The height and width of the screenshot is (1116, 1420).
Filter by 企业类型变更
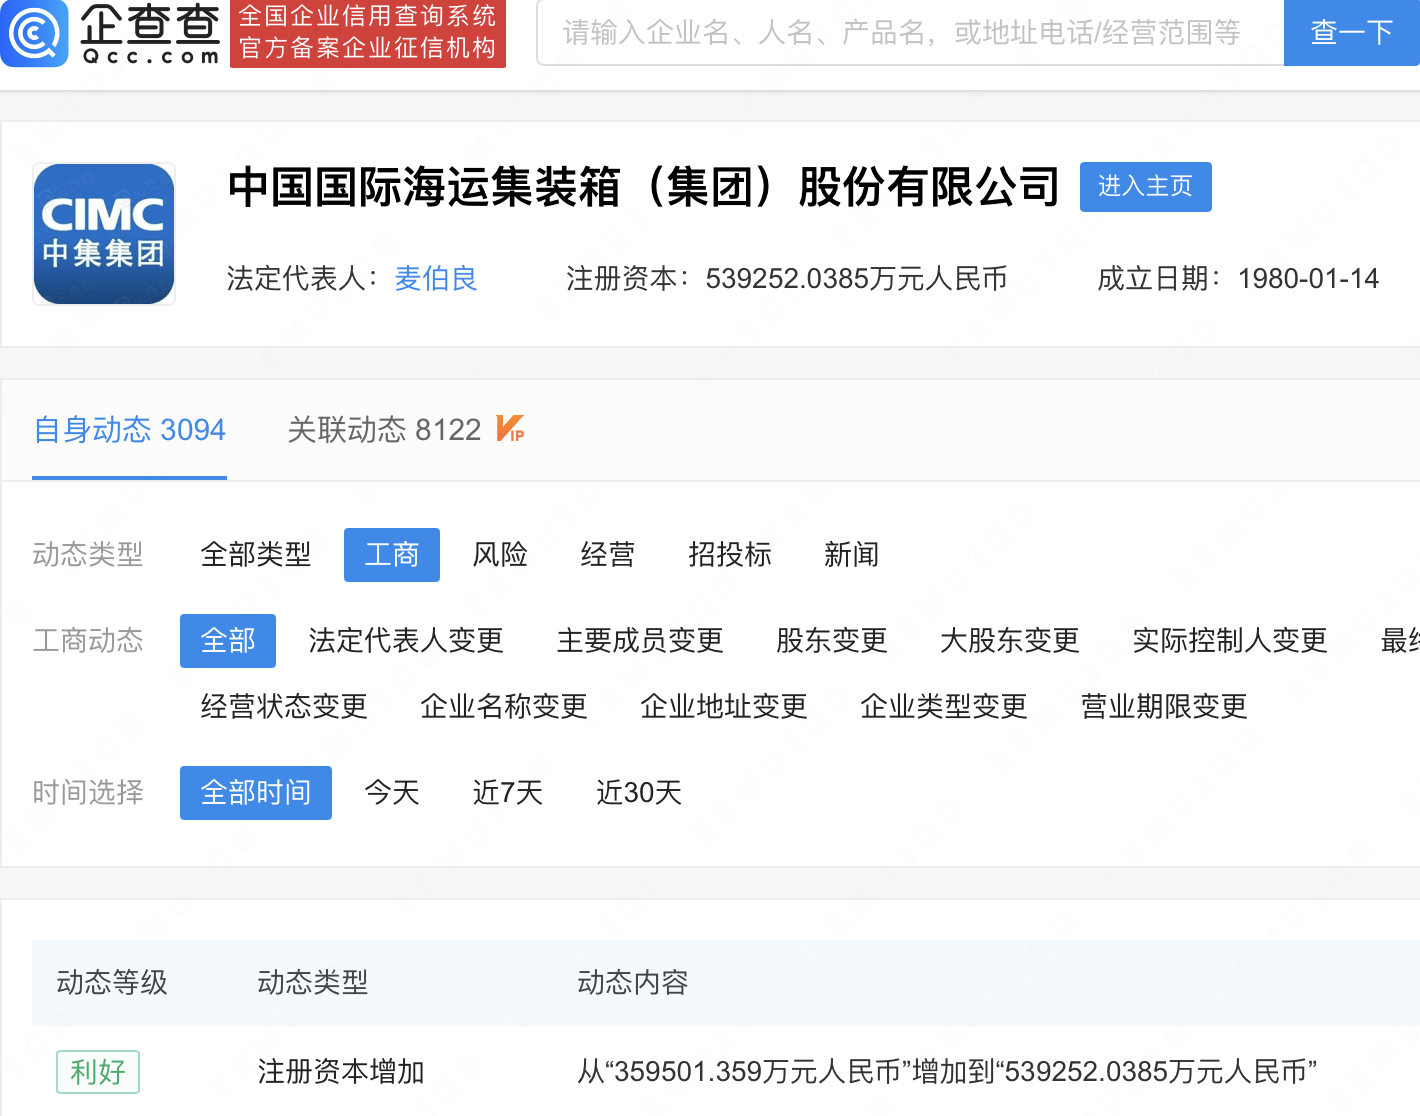click(944, 707)
